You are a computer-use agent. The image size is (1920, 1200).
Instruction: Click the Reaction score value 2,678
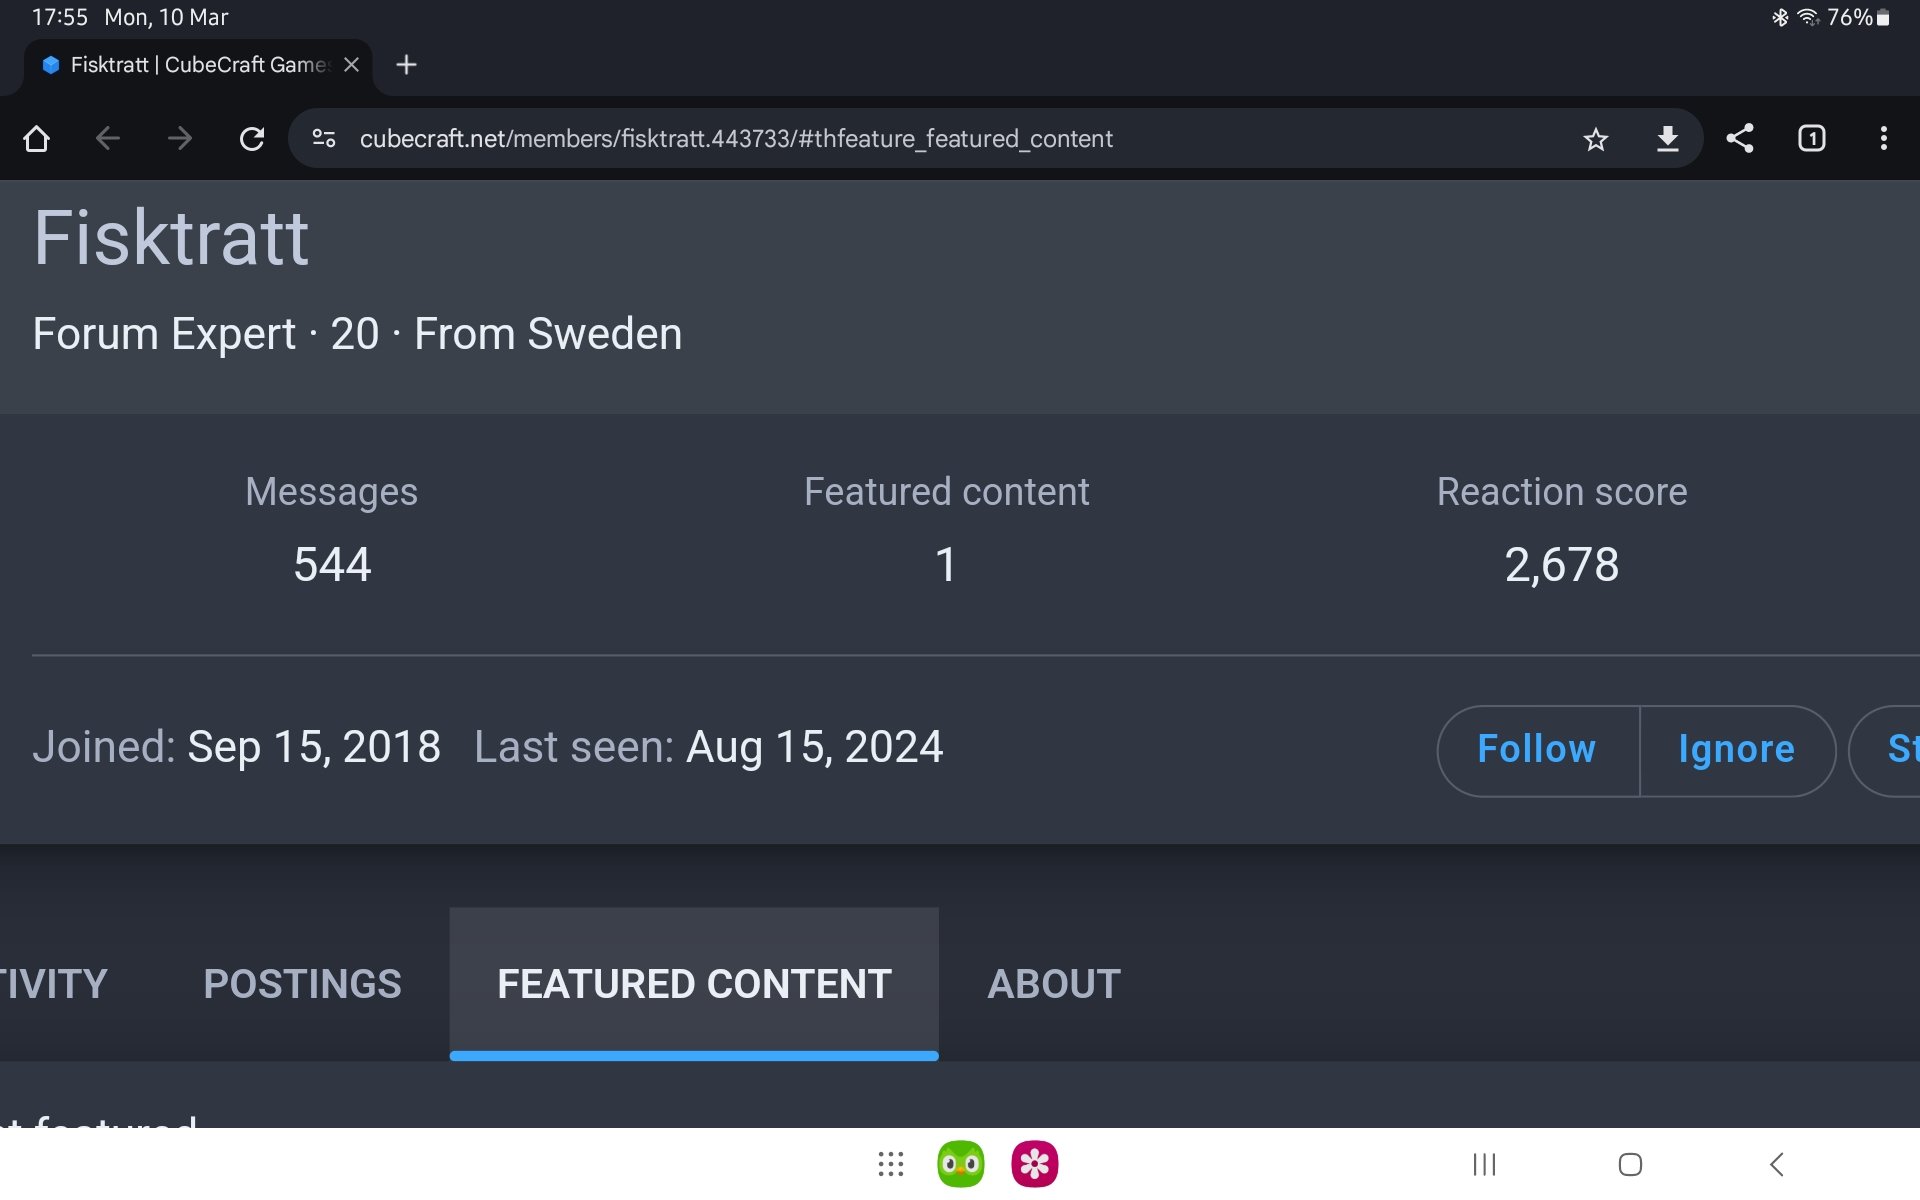(x=1562, y=564)
